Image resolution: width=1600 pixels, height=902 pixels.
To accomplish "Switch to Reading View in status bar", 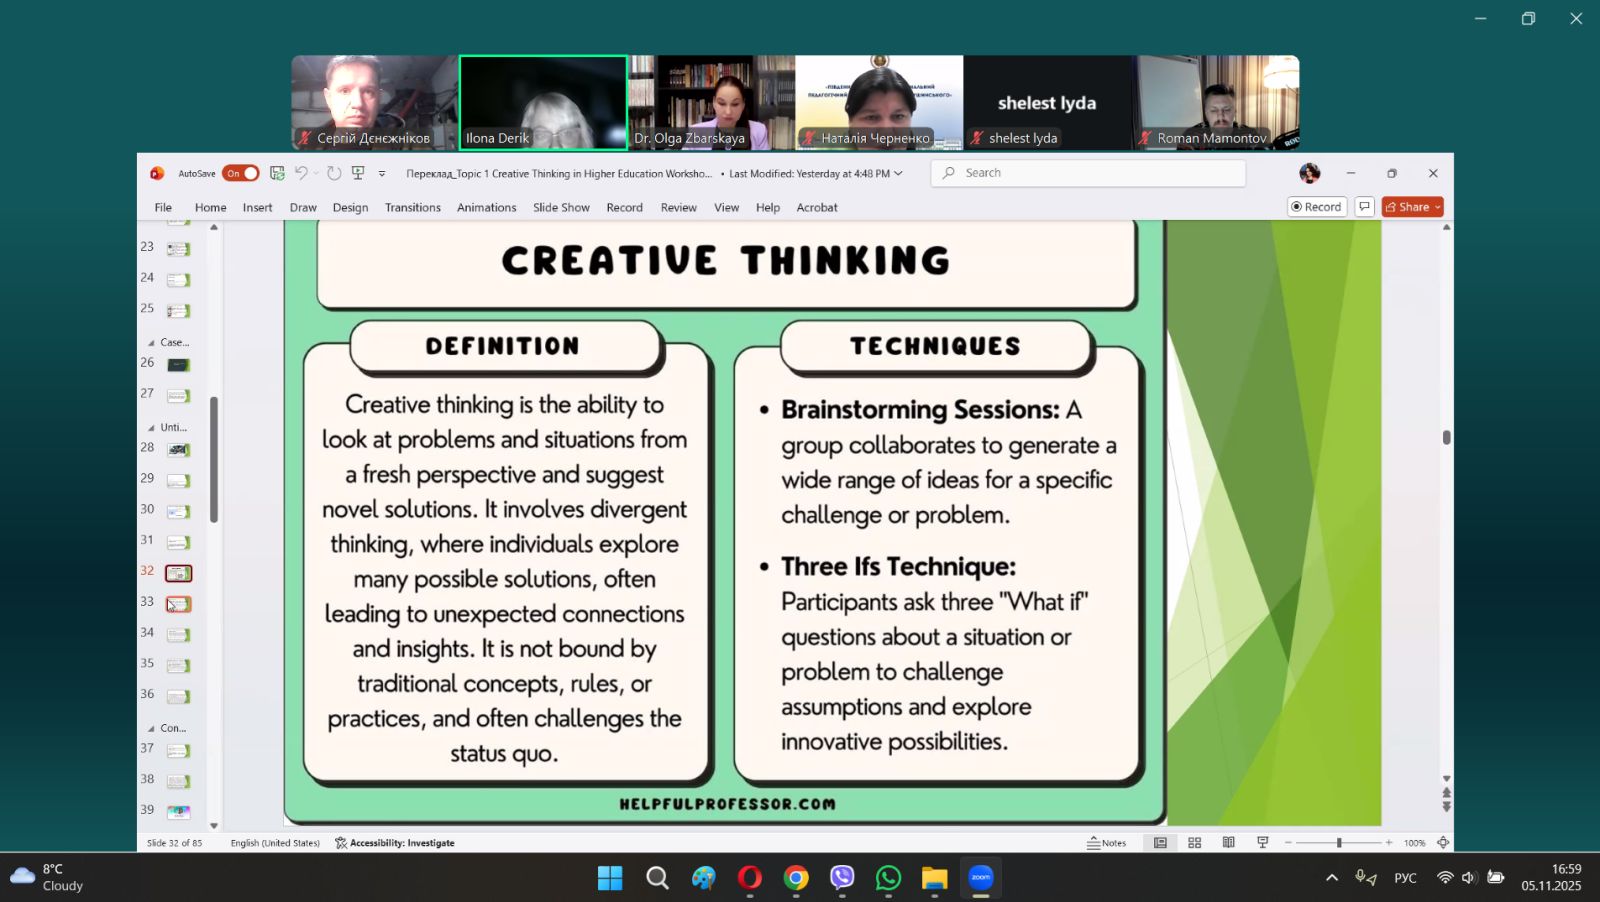I will pyautogui.click(x=1228, y=843).
